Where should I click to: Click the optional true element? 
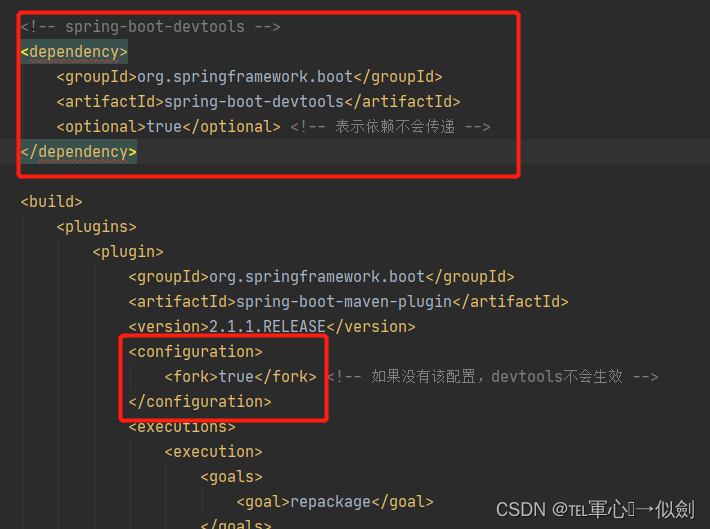tap(168, 127)
